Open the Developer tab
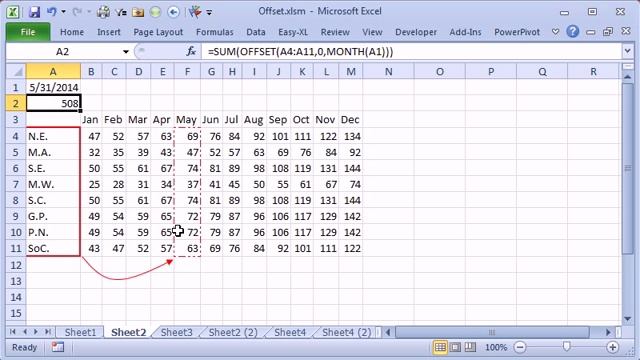 pyautogui.click(x=416, y=32)
